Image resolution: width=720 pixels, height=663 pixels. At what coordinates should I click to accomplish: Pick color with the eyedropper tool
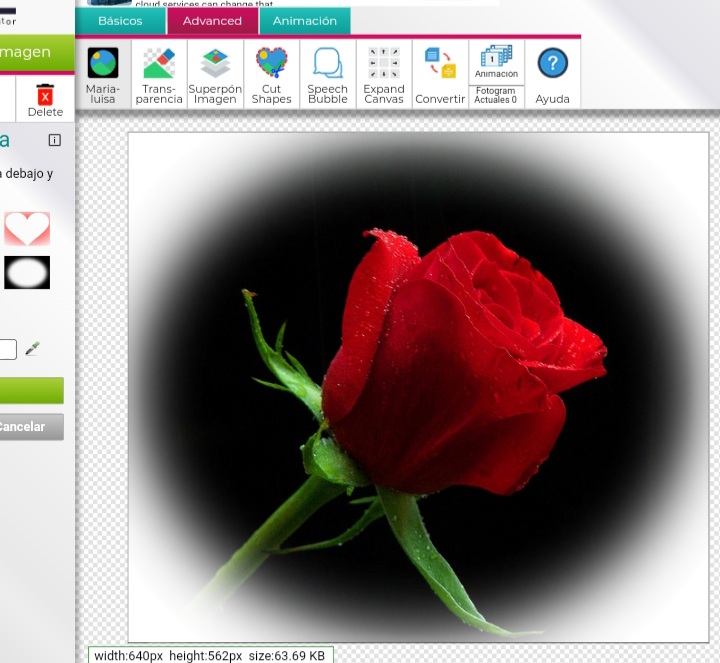pyautogui.click(x=33, y=349)
